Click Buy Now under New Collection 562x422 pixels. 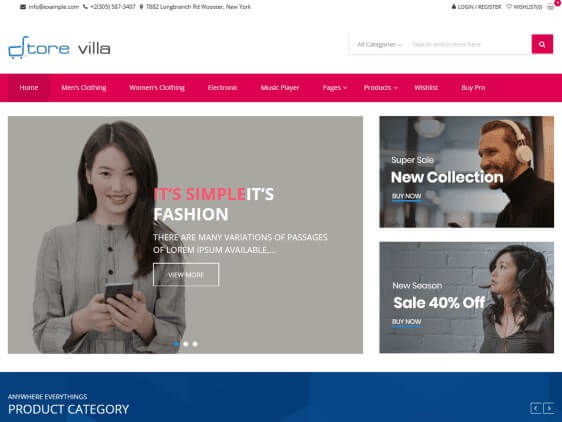click(406, 196)
